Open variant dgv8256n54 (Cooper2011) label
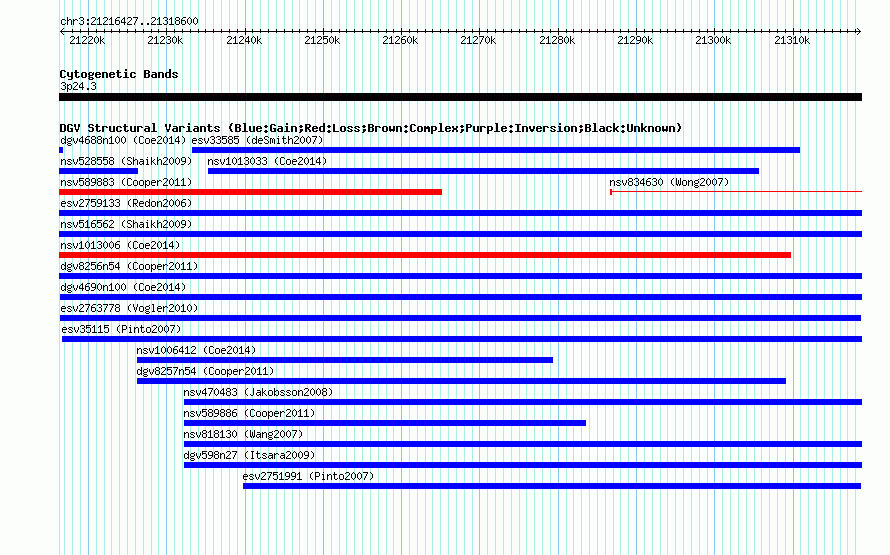Screen dimensions: 890x555 (129, 266)
